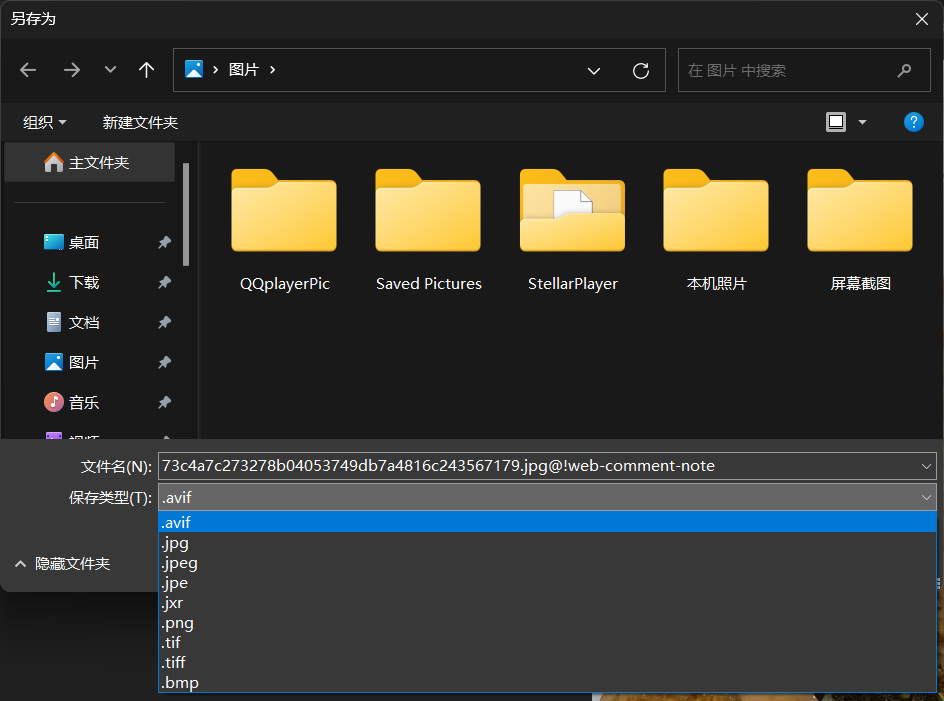Choose .png from the file type list
The width and height of the screenshot is (944, 701).
(x=178, y=623)
